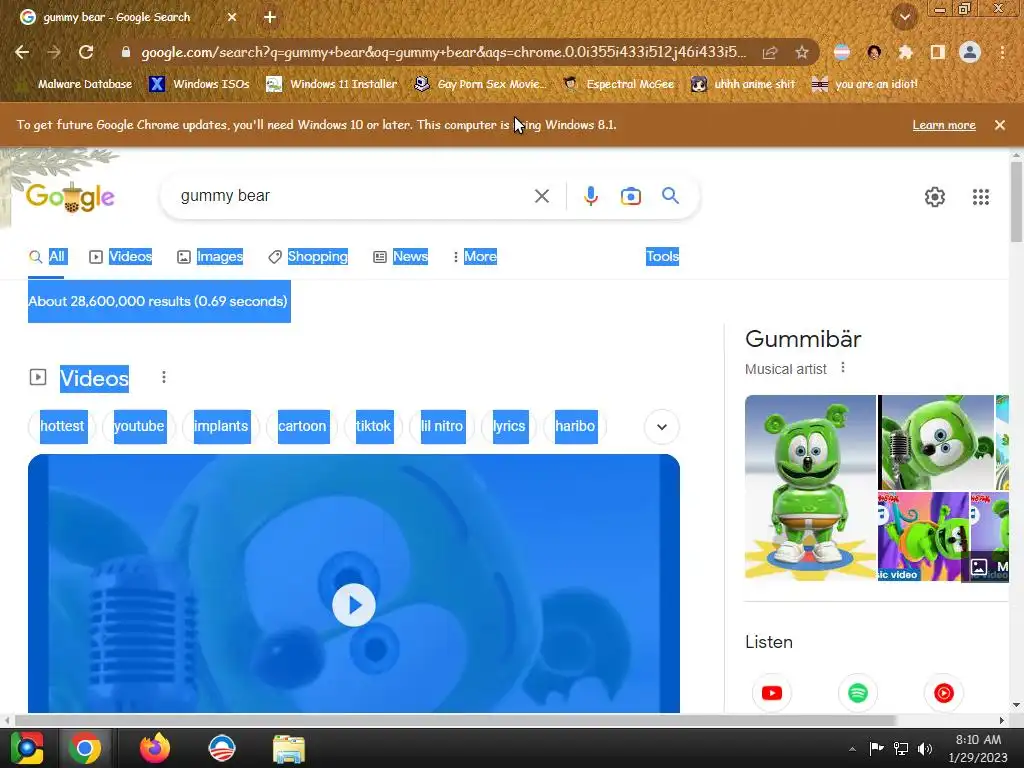Show hidden system tray icons

pos(852,749)
